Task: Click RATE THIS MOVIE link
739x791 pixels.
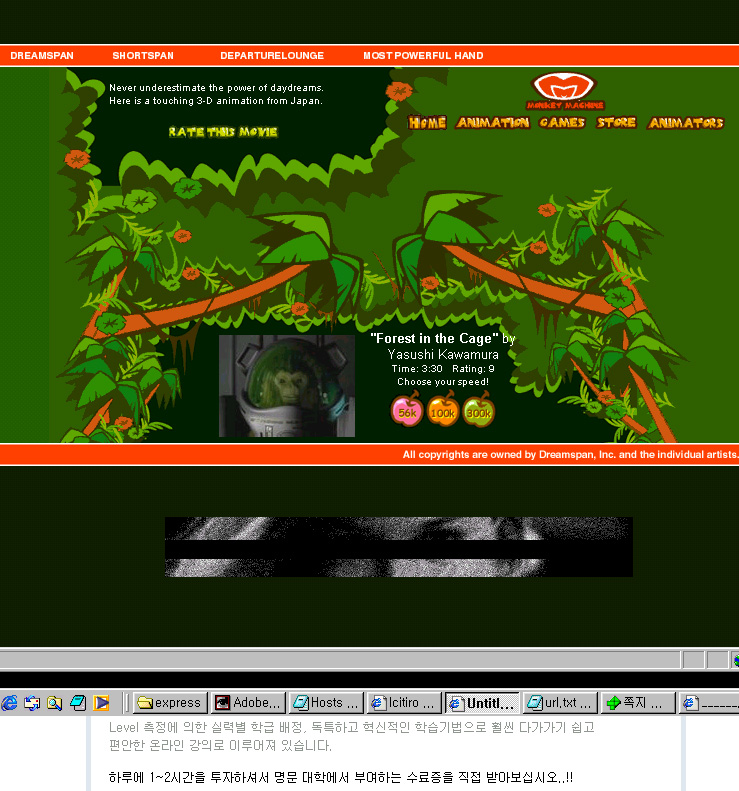Action: click(x=223, y=132)
